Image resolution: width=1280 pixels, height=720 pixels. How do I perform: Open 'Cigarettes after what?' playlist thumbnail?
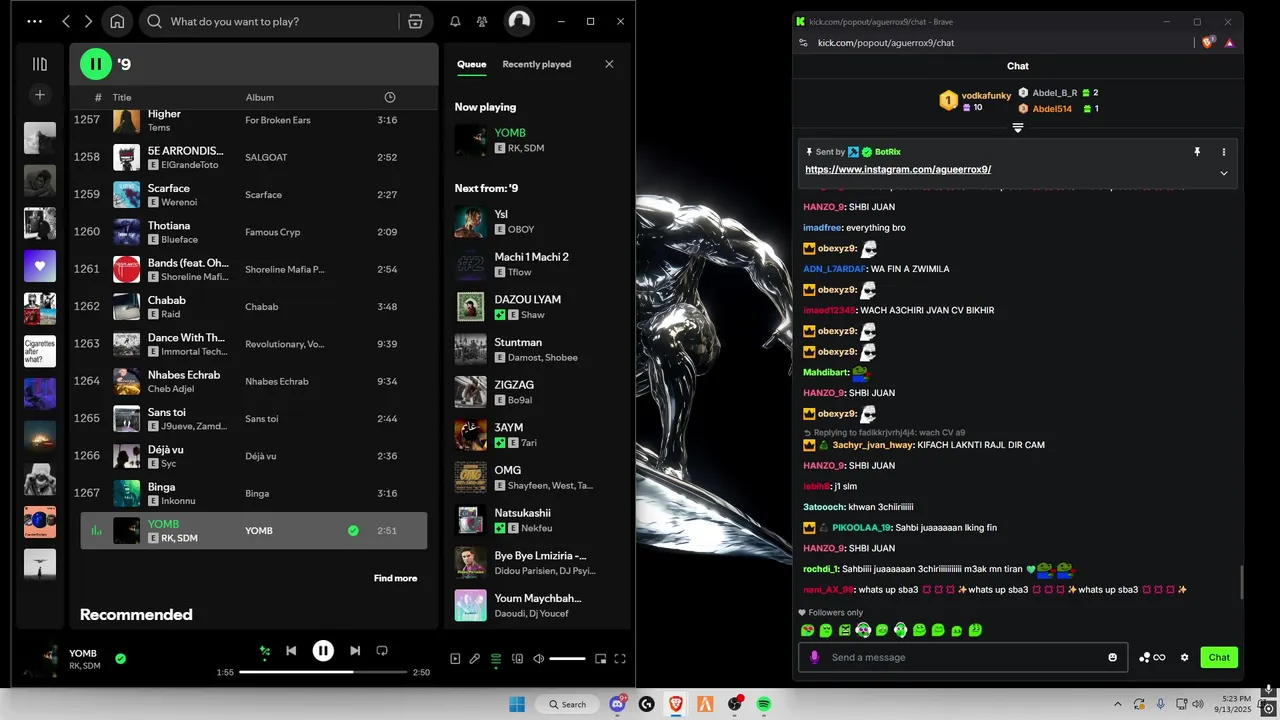40,351
